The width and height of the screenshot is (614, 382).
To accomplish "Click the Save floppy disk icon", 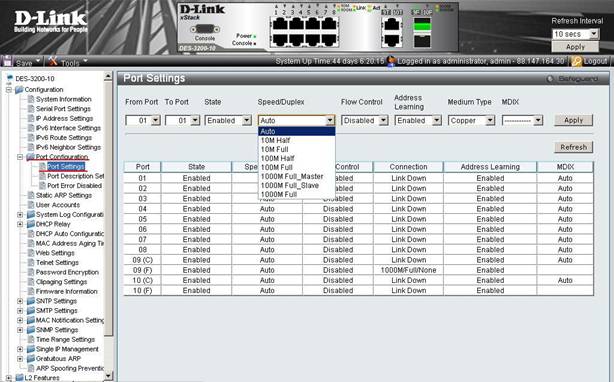I will [7, 61].
